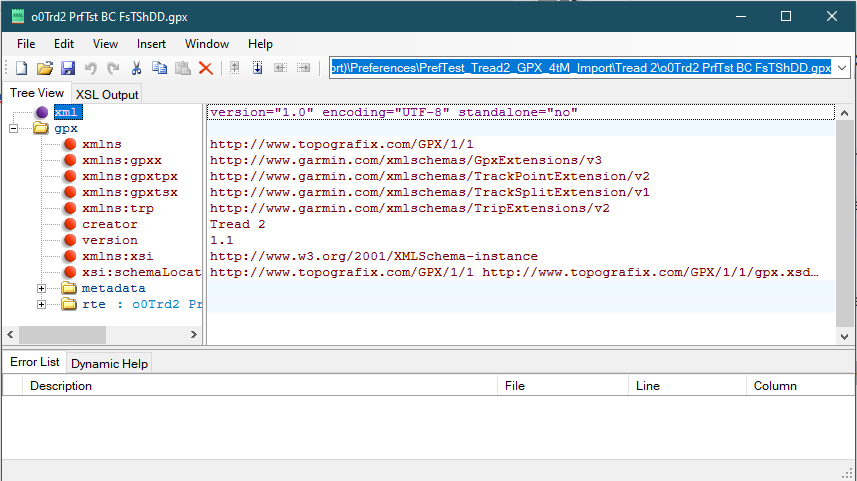Cut selection with the scissors icon
The height and width of the screenshot is (481, 857).
(136, 68)
